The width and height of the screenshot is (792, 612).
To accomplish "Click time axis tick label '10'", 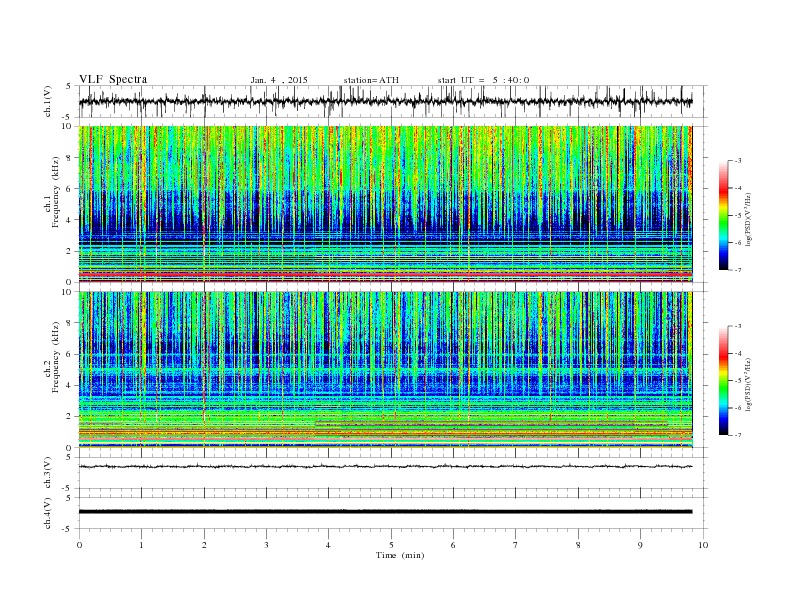I will click(x=703, y=545).
